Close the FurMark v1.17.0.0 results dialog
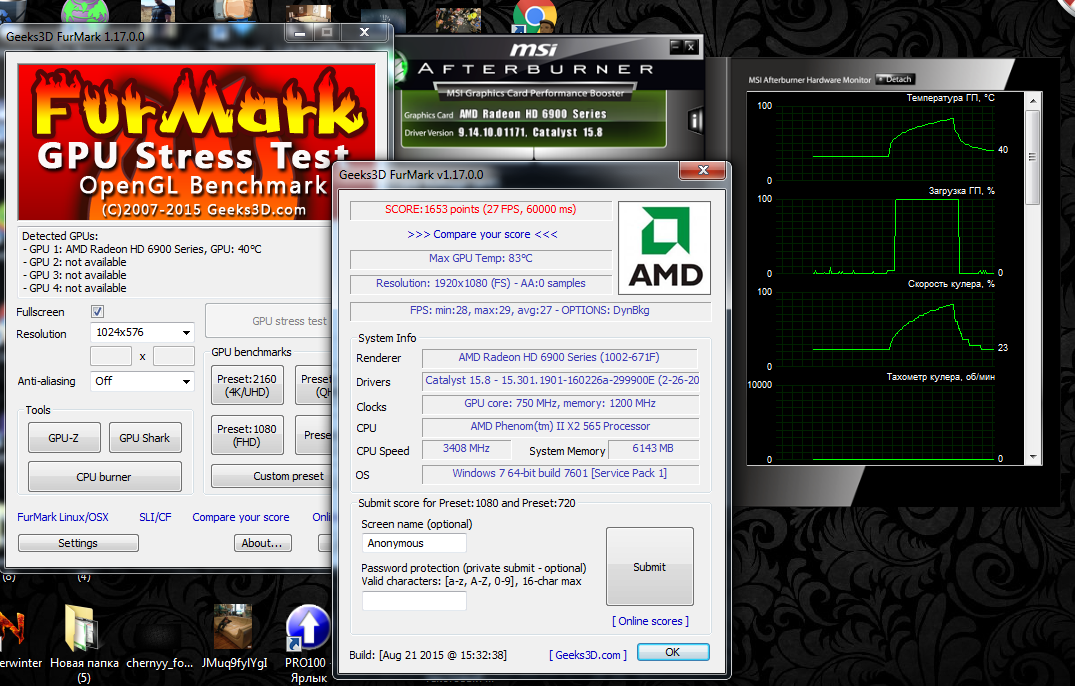This screenshot has width=1075, height=686. [x=703, y=170]
